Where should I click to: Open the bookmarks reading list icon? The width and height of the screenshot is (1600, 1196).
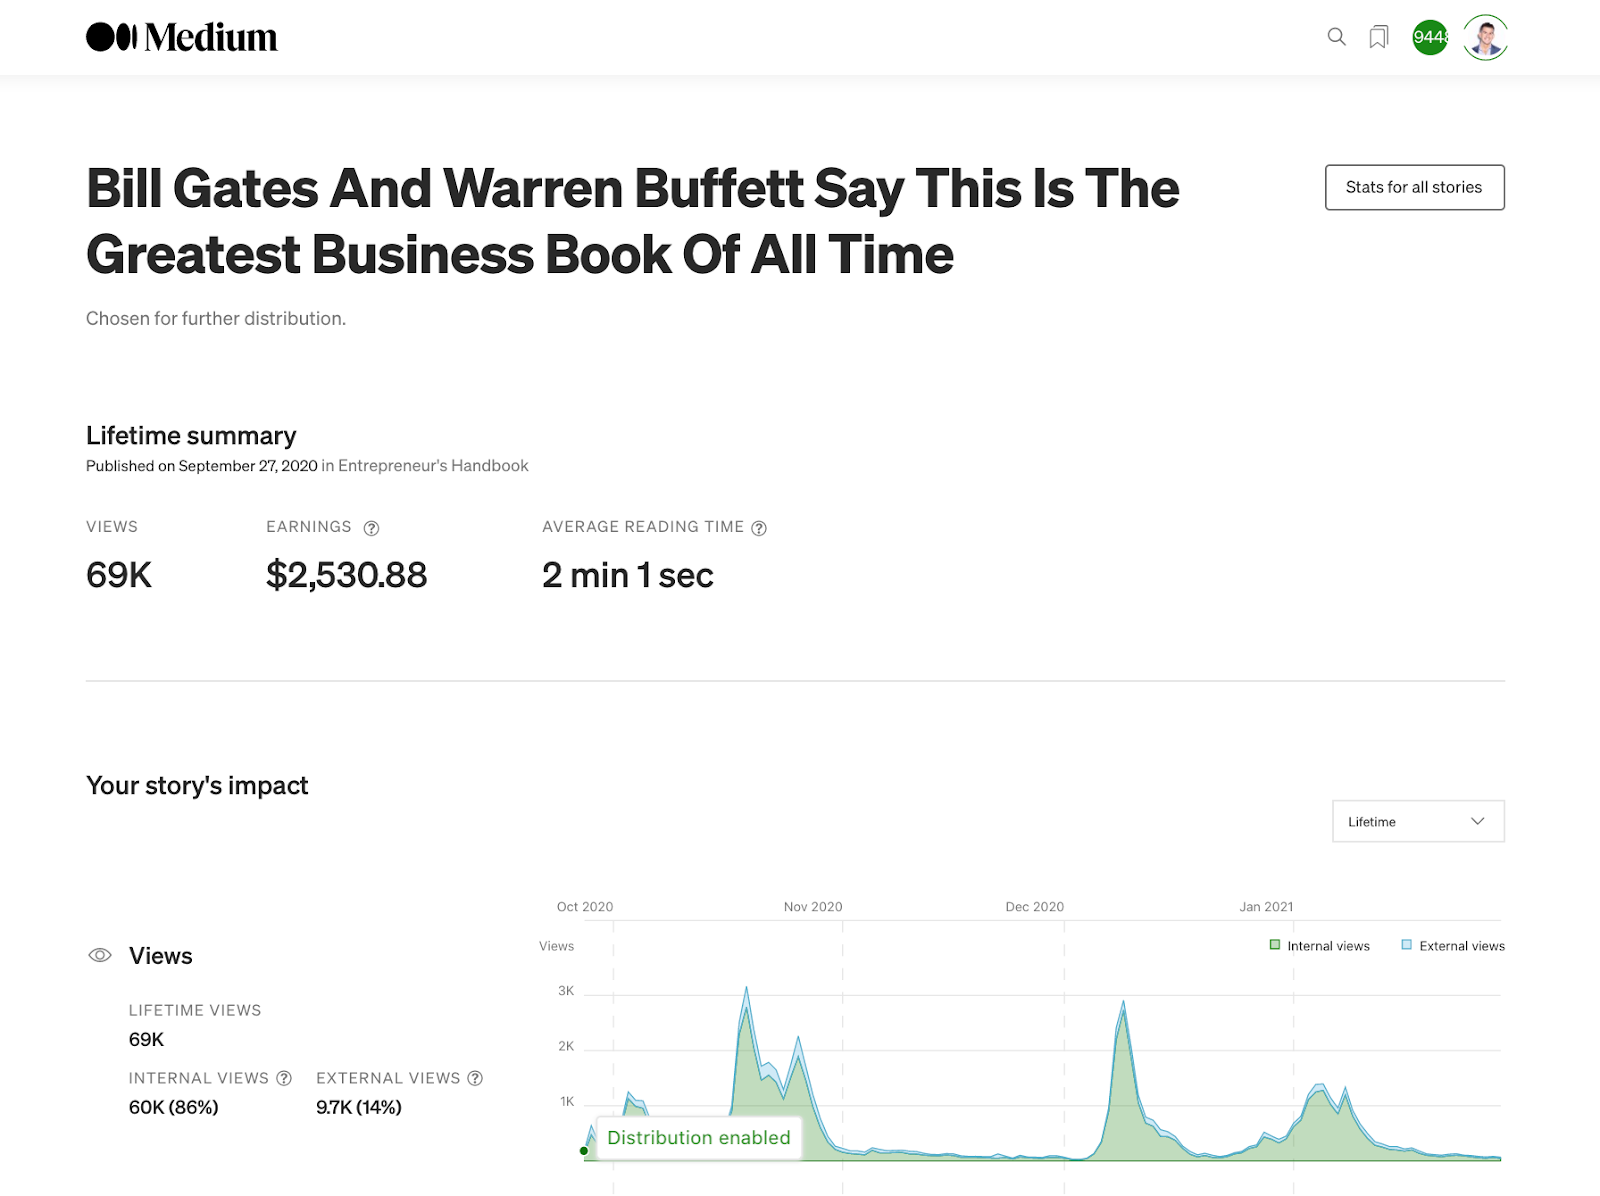pos(1379,38)
